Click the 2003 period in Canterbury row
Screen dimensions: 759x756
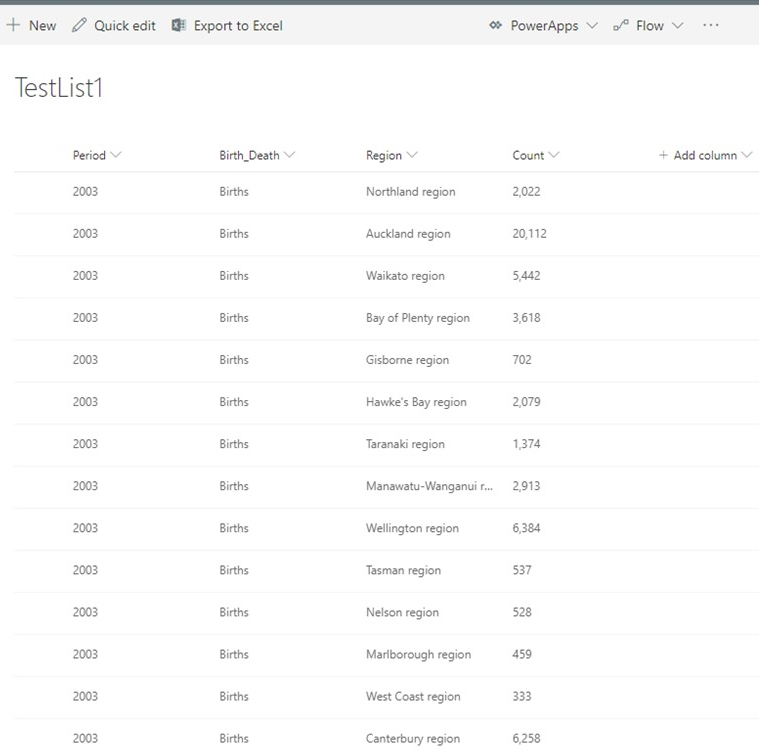click(85, 739)
